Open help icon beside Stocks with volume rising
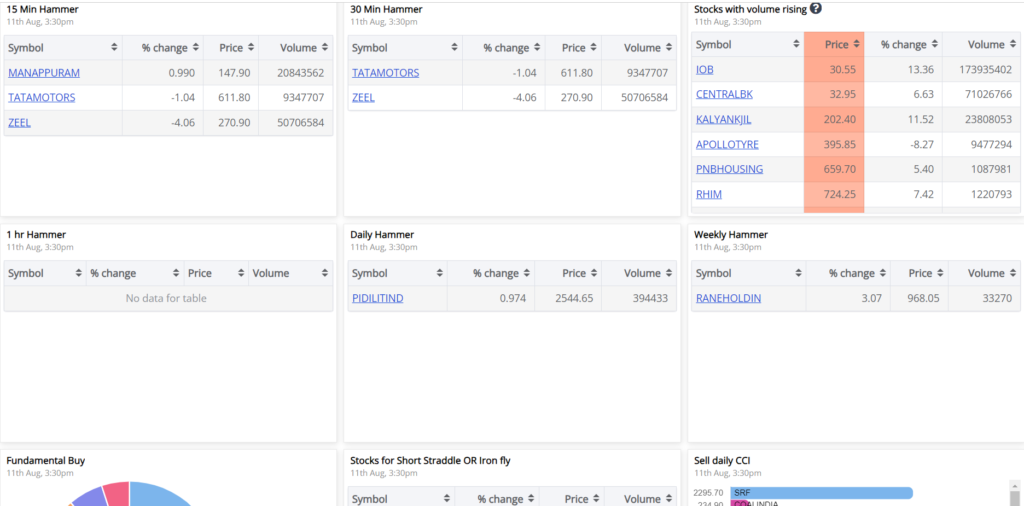 [816, 8]
